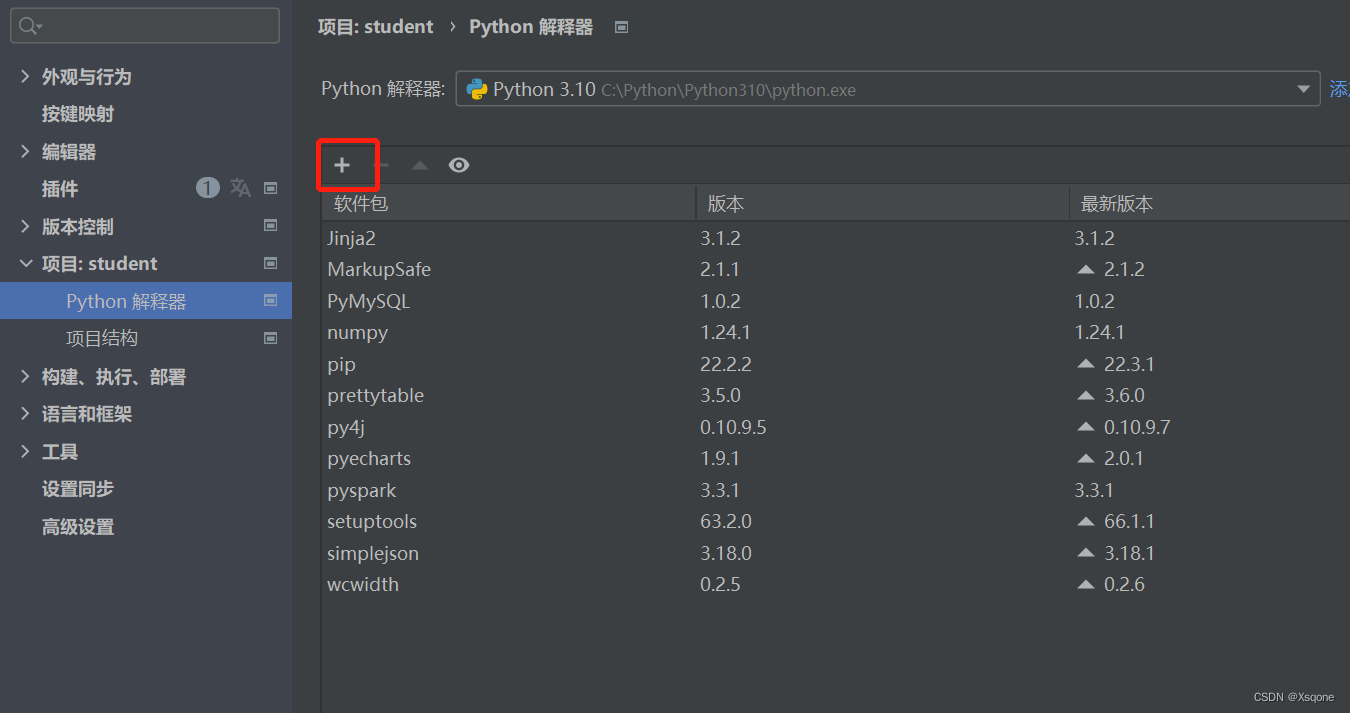Click project-level icon beside Python interpreter breadcrumb

[x=621, y=27]
